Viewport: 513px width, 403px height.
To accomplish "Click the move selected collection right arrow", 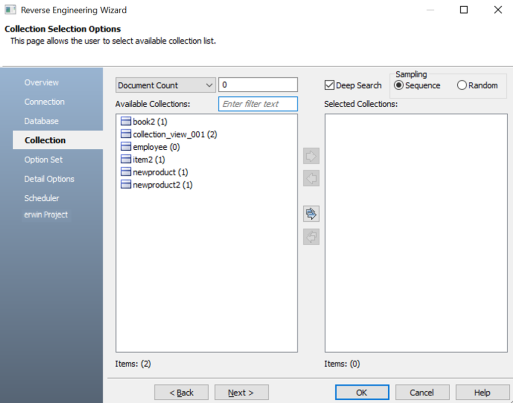I will (x=311, y=156).
